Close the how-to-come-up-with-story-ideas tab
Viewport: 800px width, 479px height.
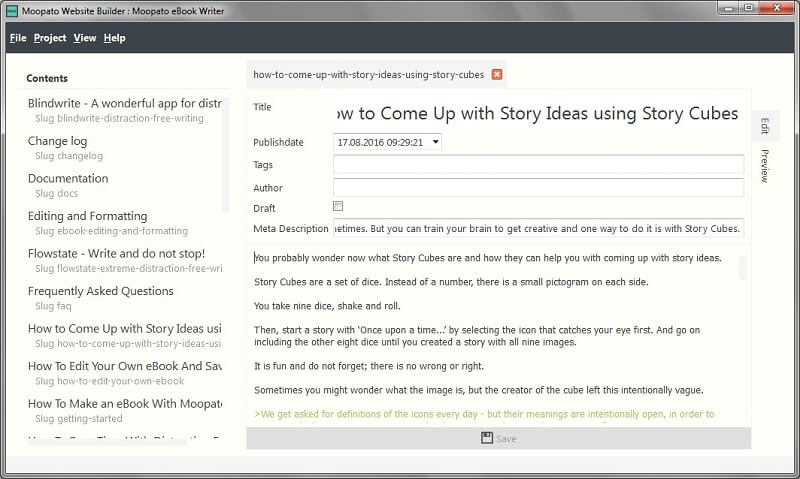pyautogui.click(x=496, y=74)
